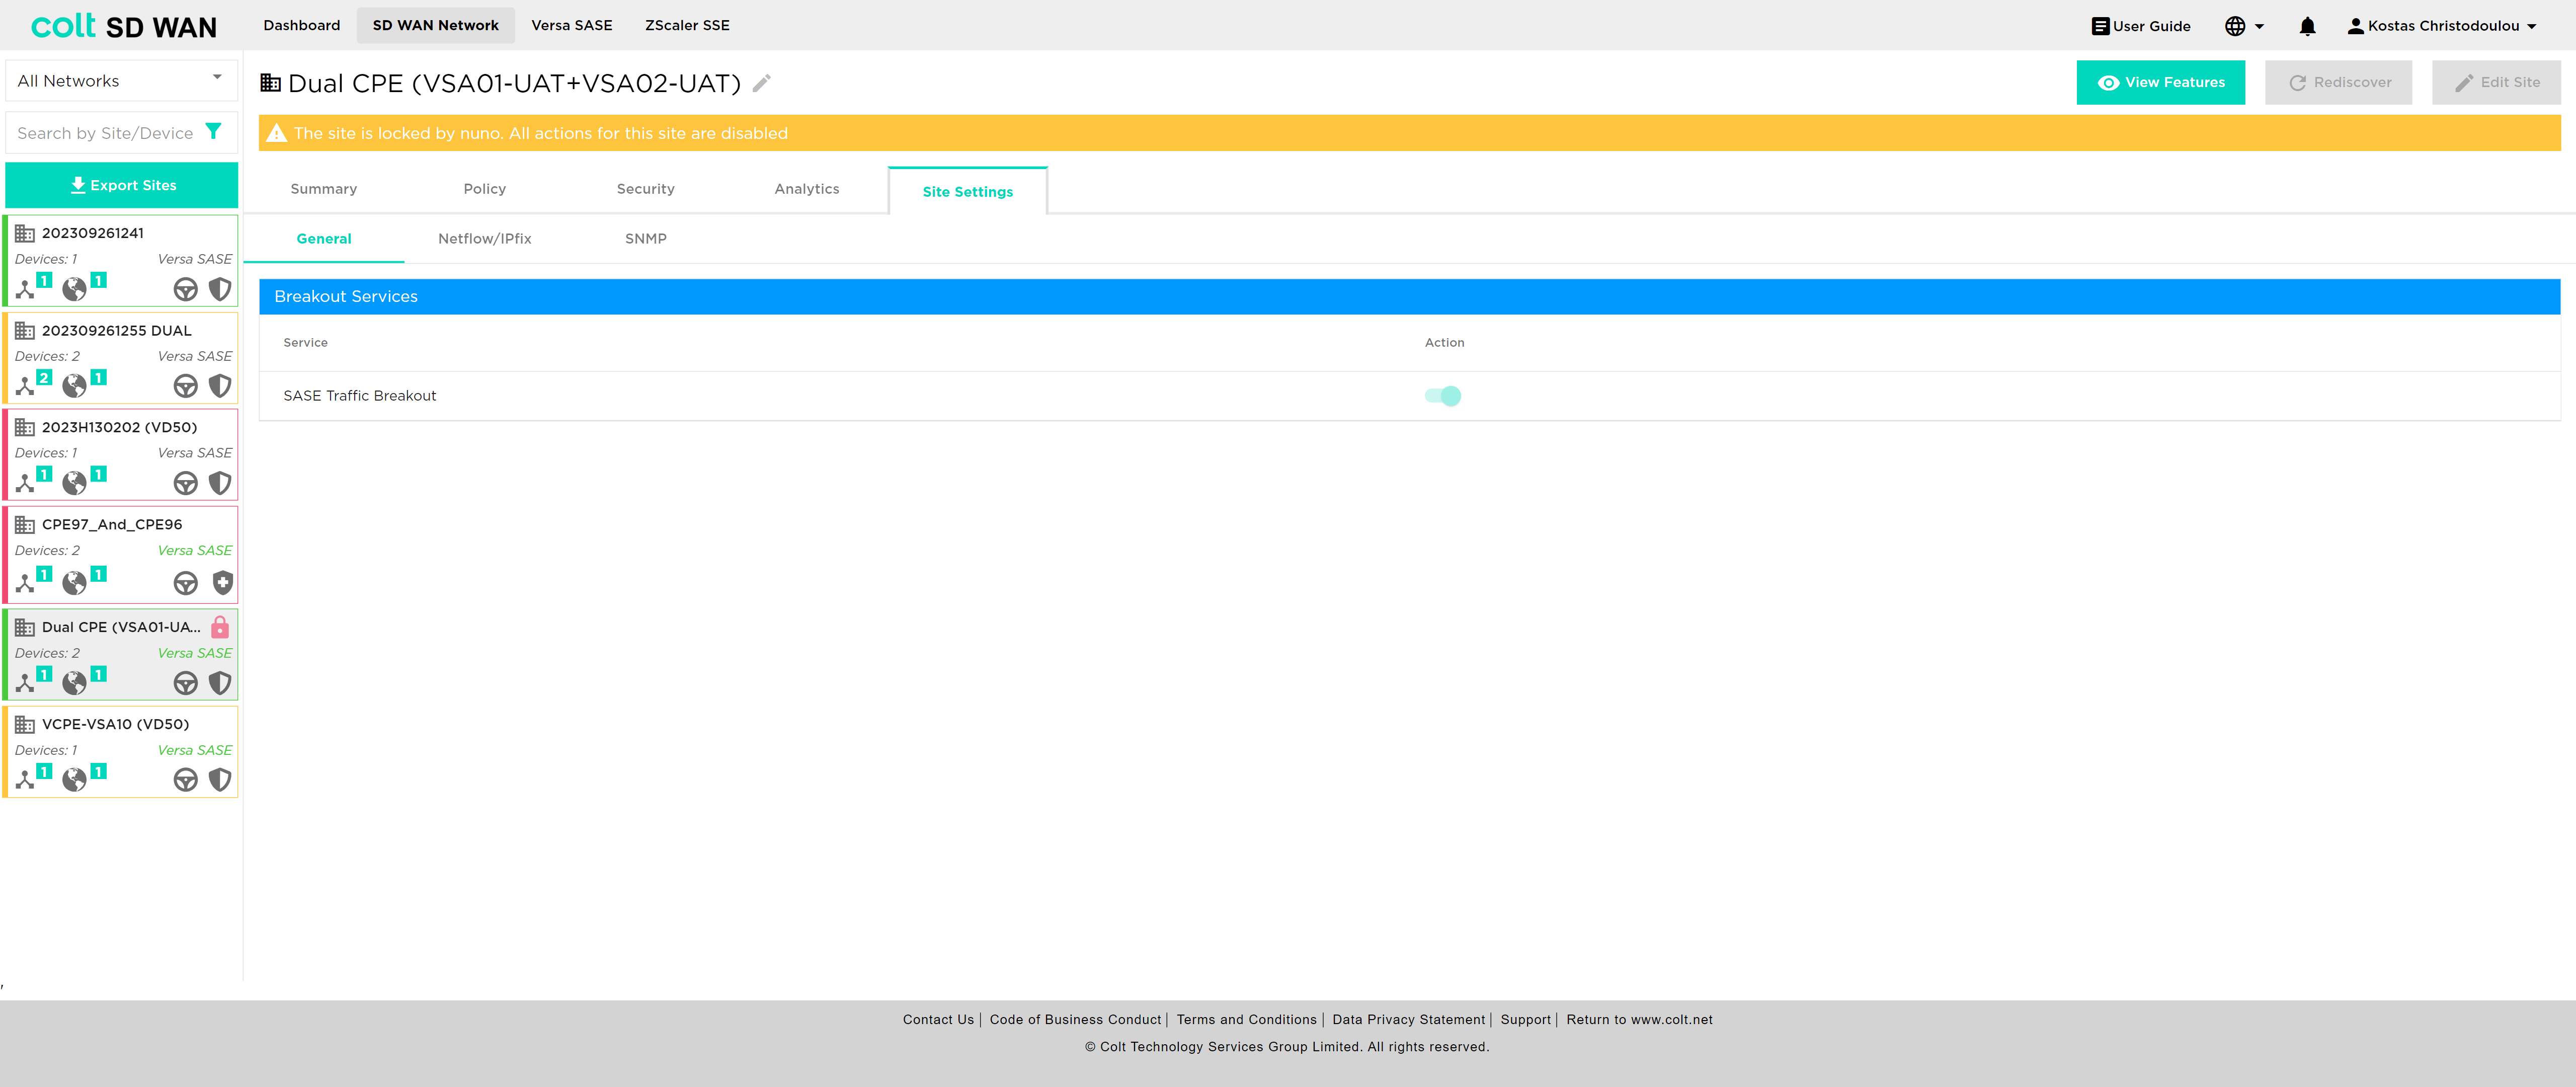Click the shield icon for 202309261241
This screenshot has width=2576, height=1087.
(220, 289)
